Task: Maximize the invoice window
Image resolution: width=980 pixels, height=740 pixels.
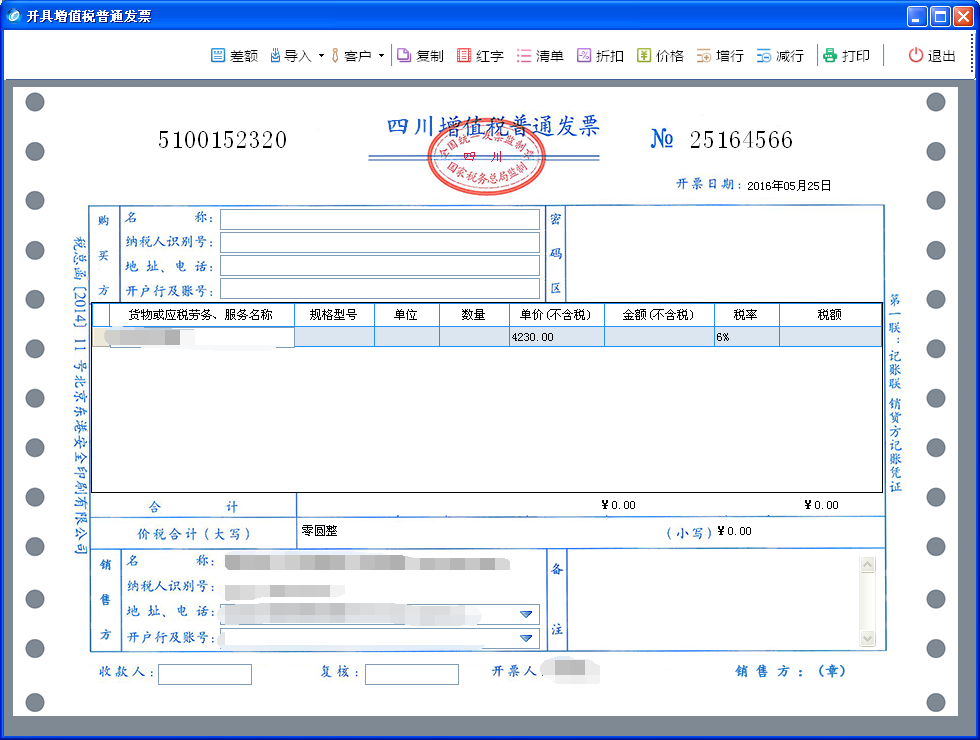Action: click(940, 16)
